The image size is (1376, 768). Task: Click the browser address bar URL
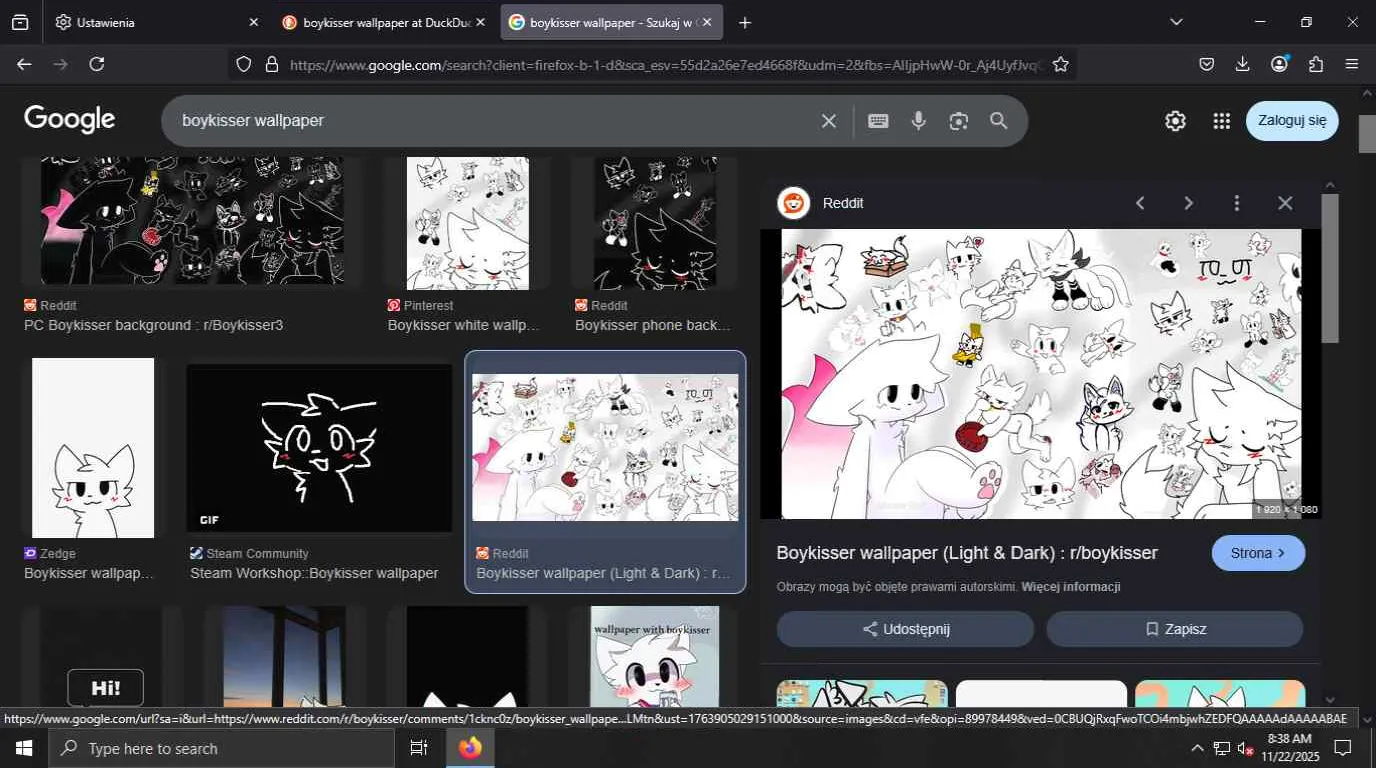click(666, 65)
